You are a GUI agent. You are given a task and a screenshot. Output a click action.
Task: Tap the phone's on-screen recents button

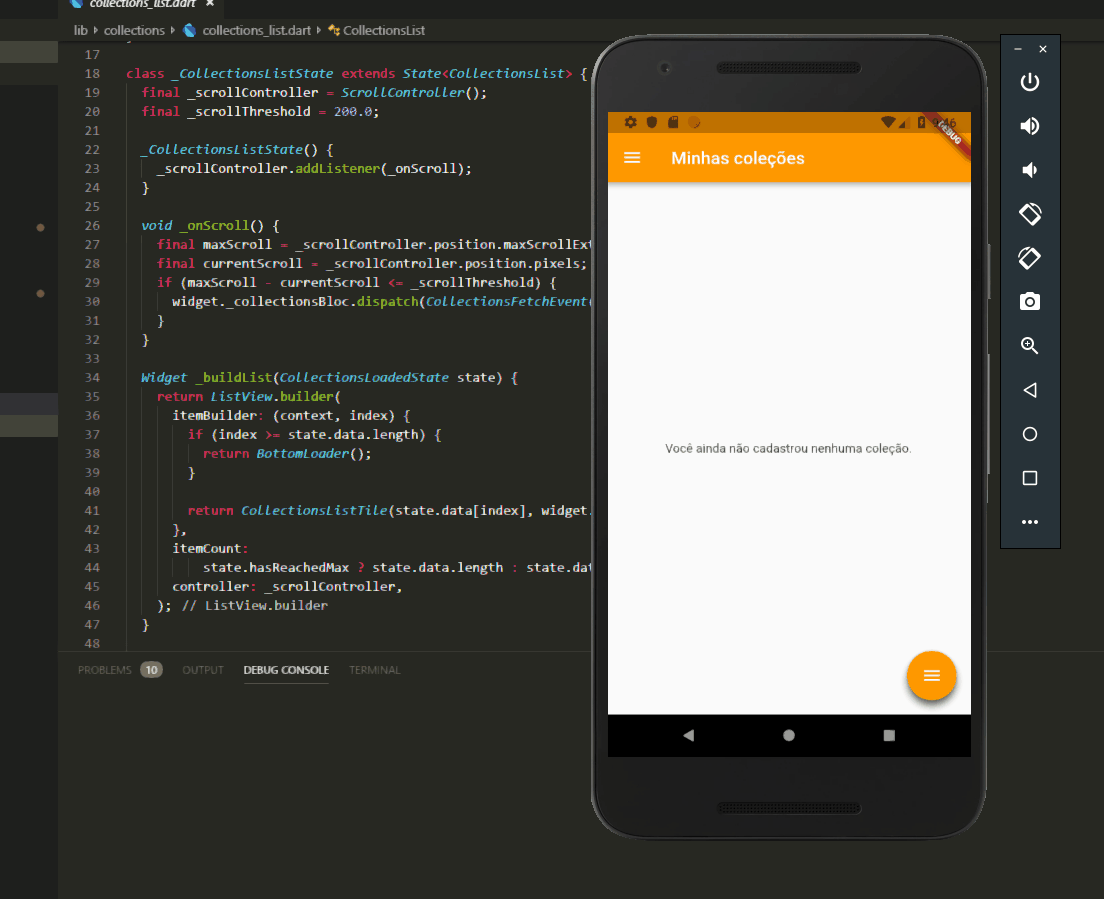tap(889, 735)
